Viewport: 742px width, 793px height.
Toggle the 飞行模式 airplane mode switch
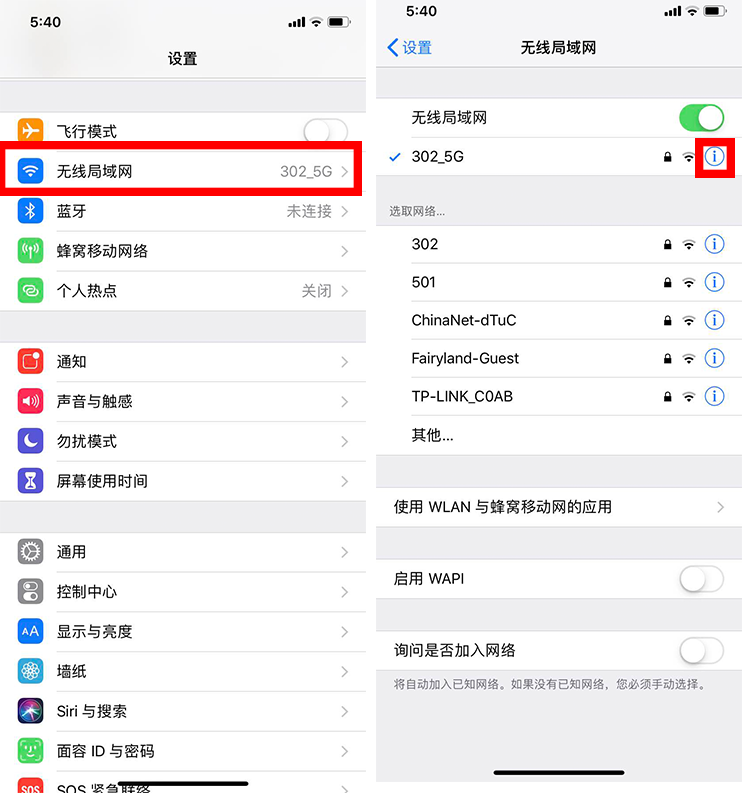pos(325,131)
